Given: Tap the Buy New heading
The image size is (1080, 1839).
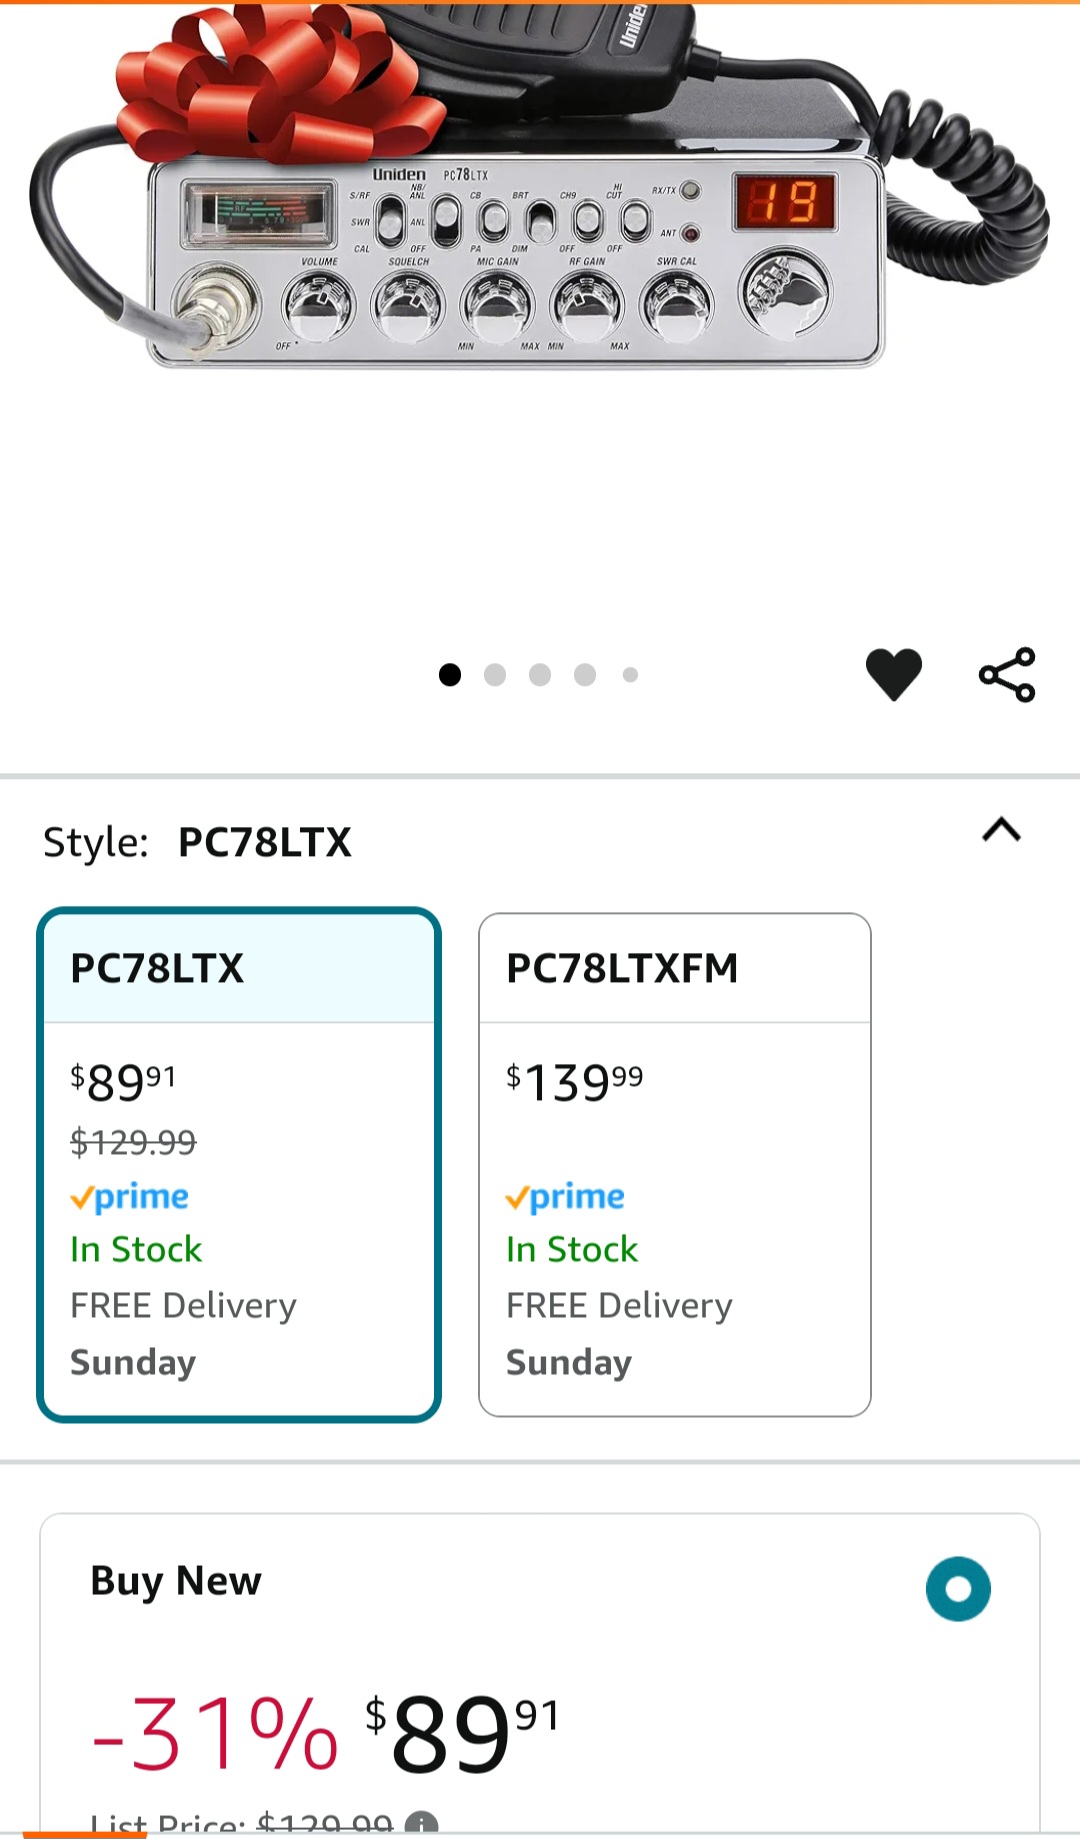Looking at the screenshot, I should pos(176,1581).
